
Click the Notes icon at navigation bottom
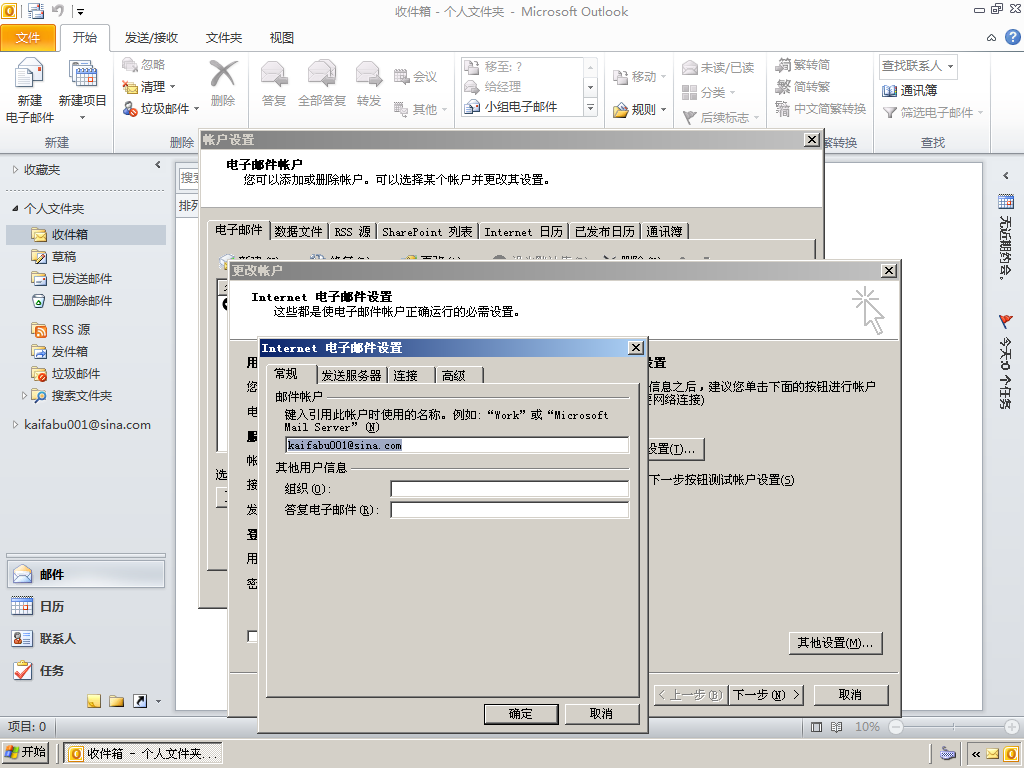click(94, 701)
